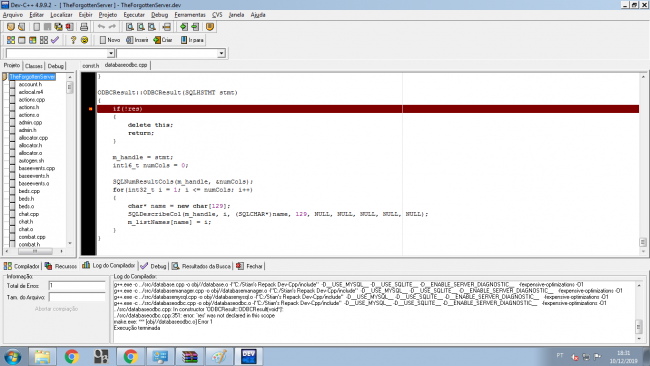Click the Ir para bookmark button
This screenshot has width=650, height=366.
pyautogui.click(x=192, y=40)
